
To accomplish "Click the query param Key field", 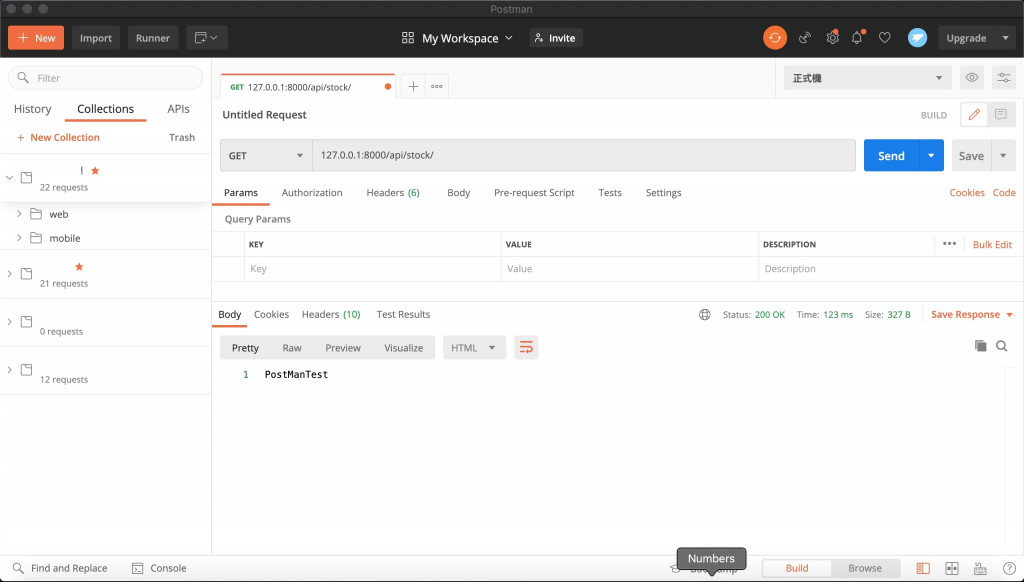I will click(372, 268).
